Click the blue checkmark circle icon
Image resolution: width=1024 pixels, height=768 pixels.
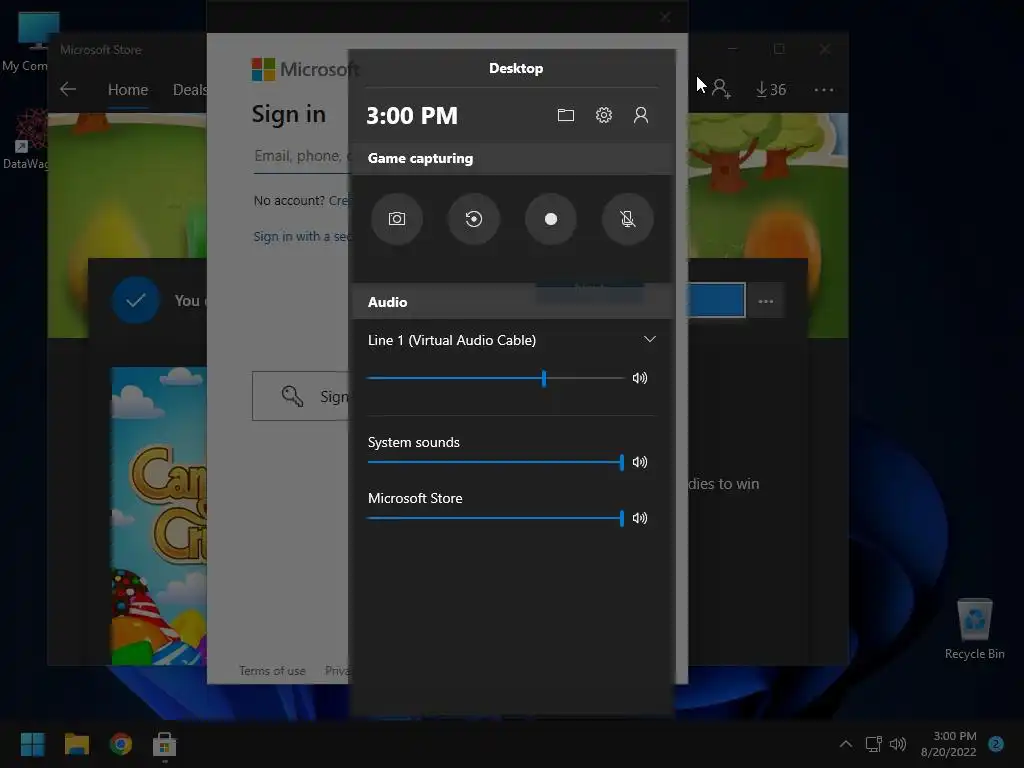click(x=136, y=300)
